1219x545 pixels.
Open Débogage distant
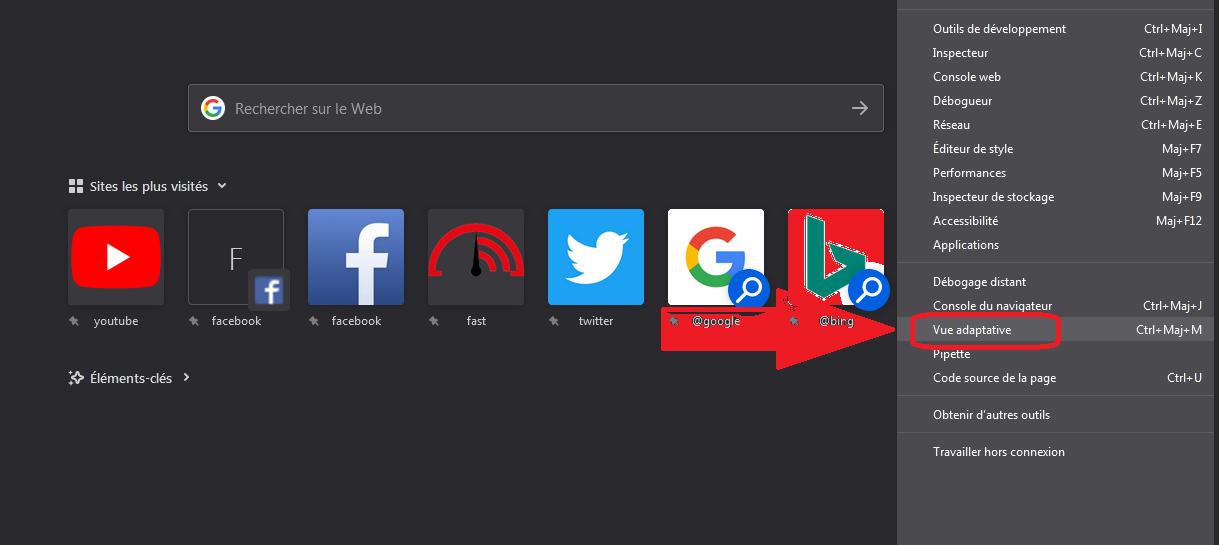[1058, 282]
